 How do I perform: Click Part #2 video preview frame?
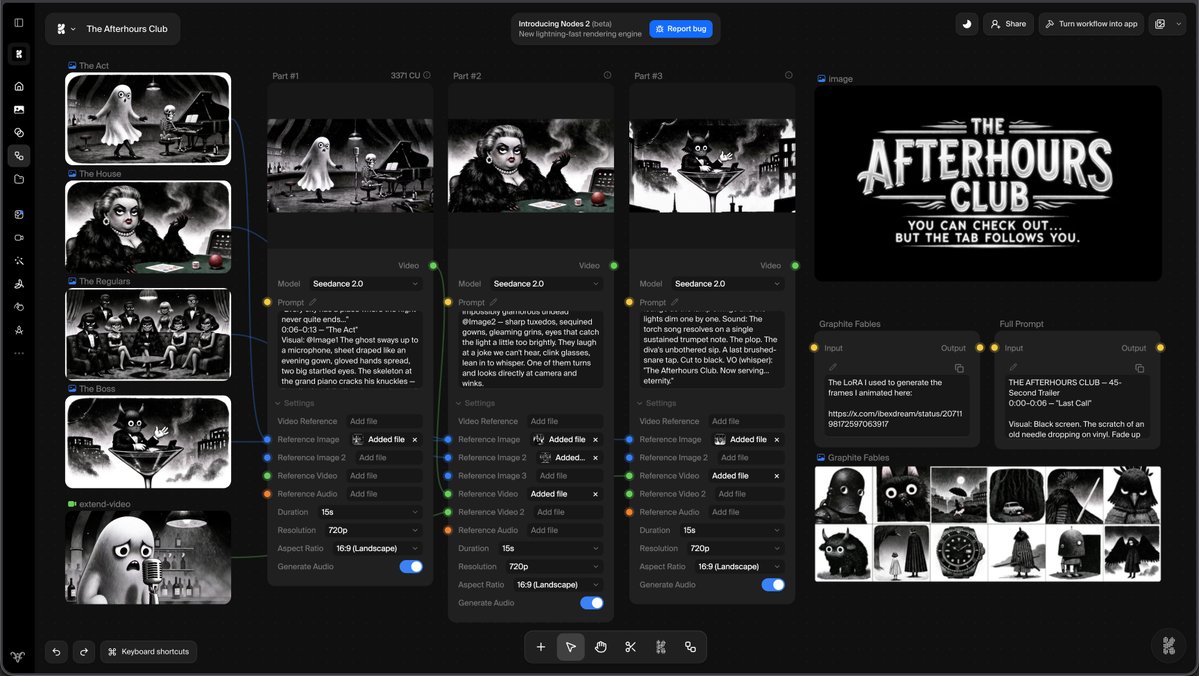point(531,165)
